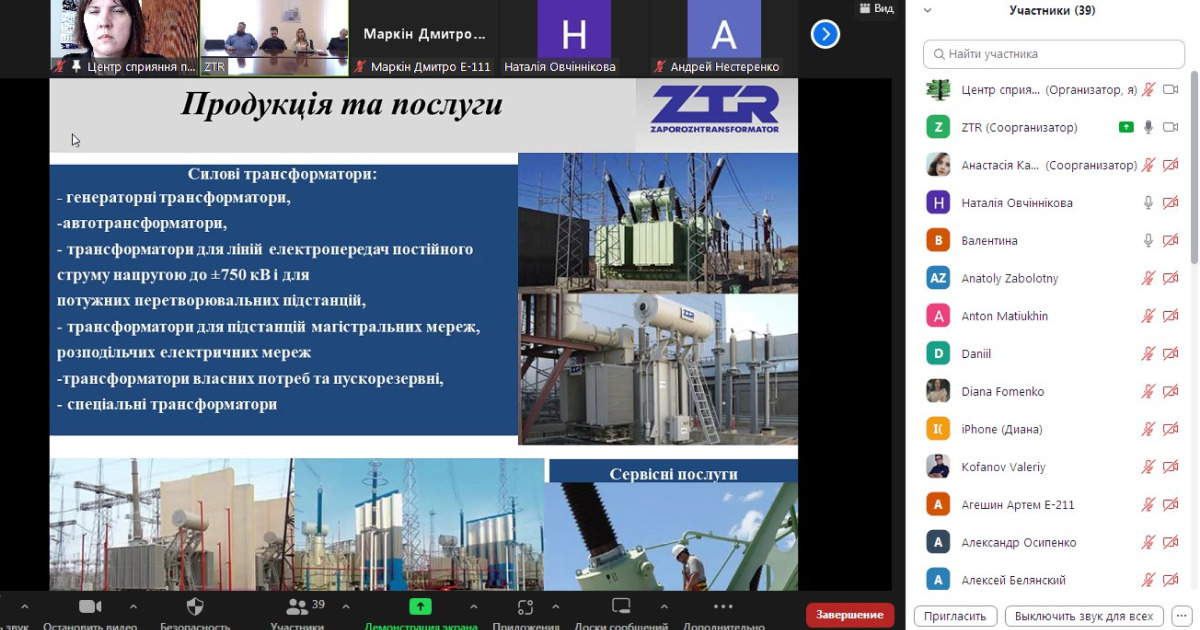
Task: Open the Вид view menu
Action: [877, 8]
